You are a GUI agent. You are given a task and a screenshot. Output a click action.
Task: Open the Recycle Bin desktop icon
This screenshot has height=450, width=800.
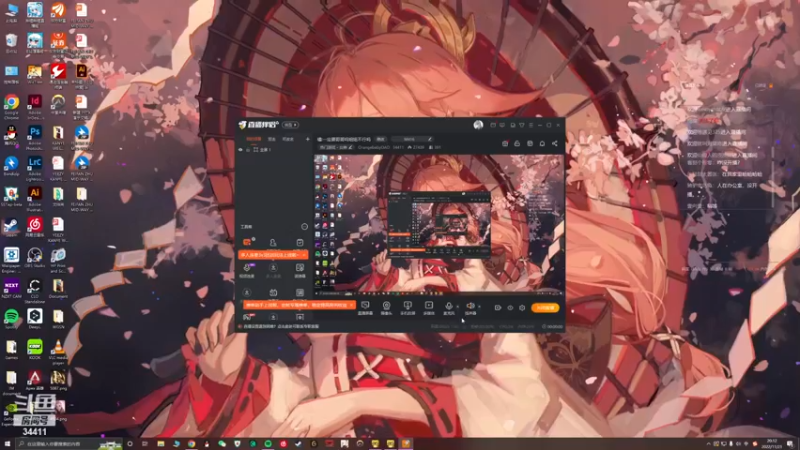click(x=11, y=43)
